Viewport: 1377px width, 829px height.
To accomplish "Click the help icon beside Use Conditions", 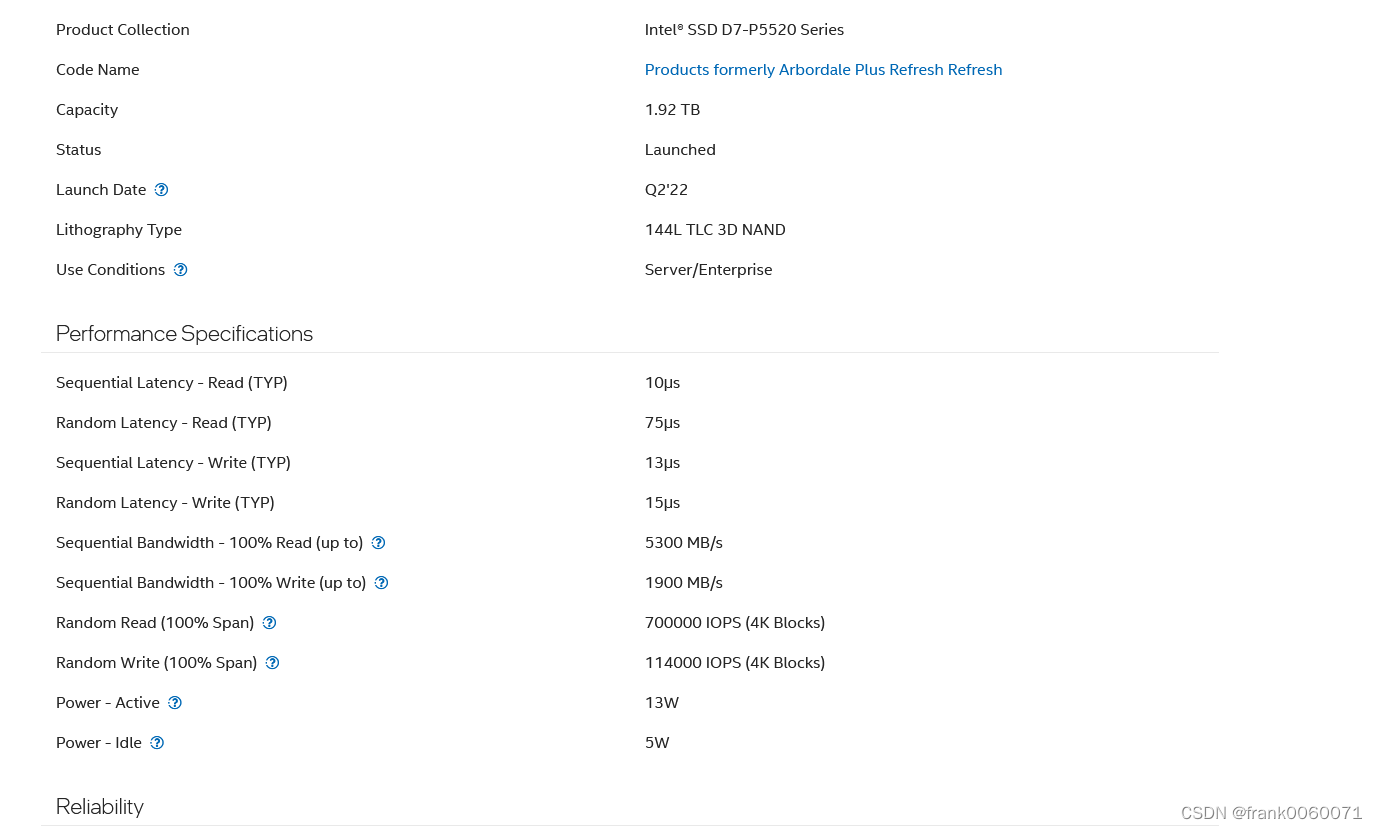I will click(180, 270).
